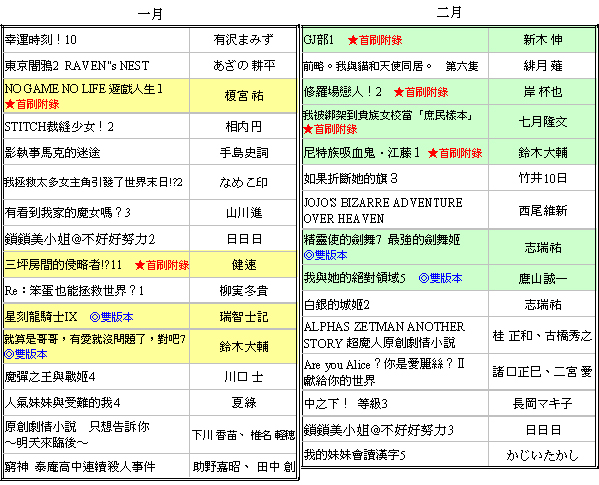
Task: Select authors 桂 正和、古橋秀之
Action: pyautogui.click(x=542, y=335)
